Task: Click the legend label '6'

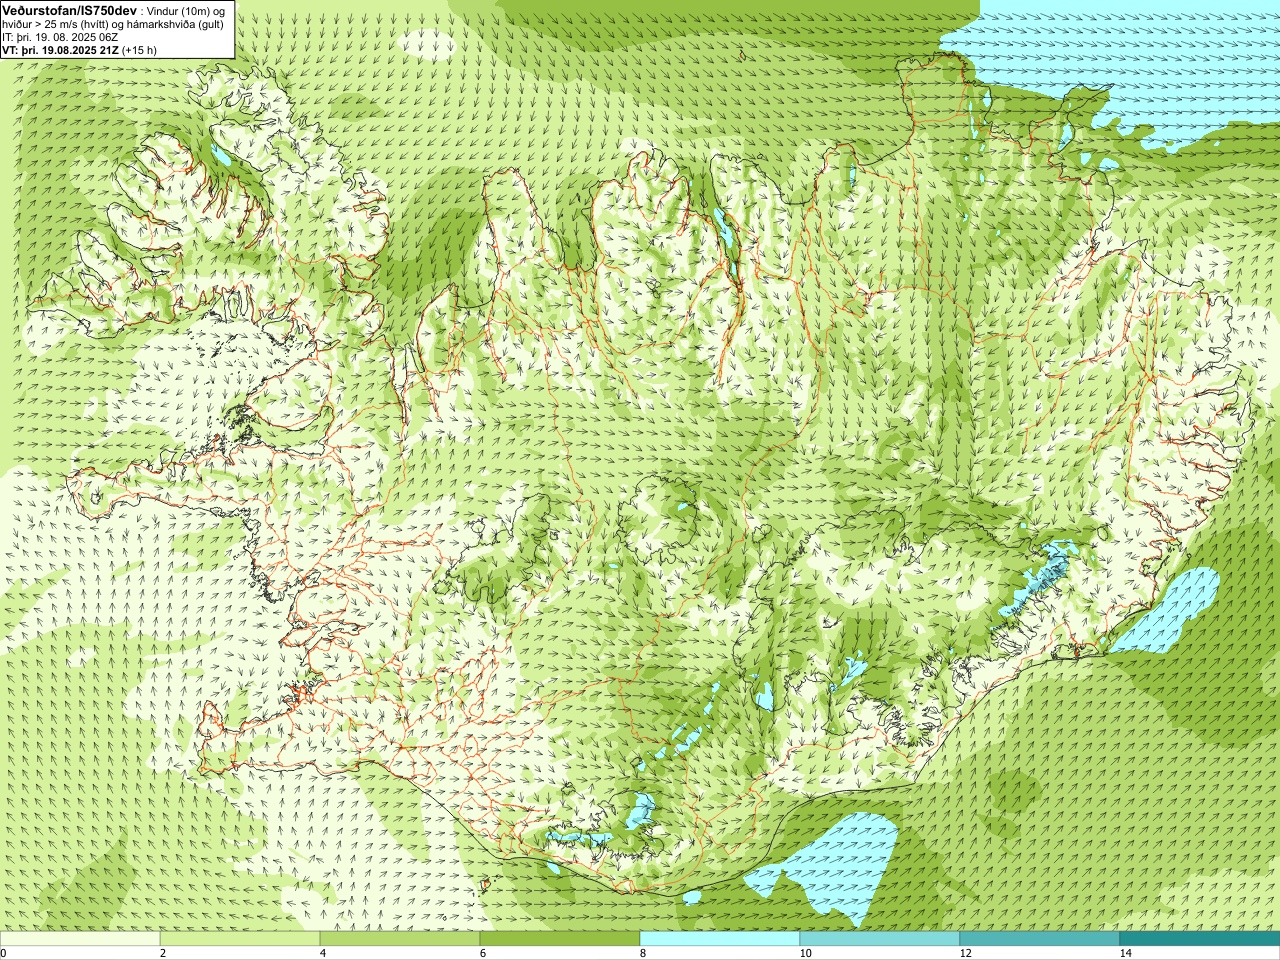Action: tap(483, 953)
